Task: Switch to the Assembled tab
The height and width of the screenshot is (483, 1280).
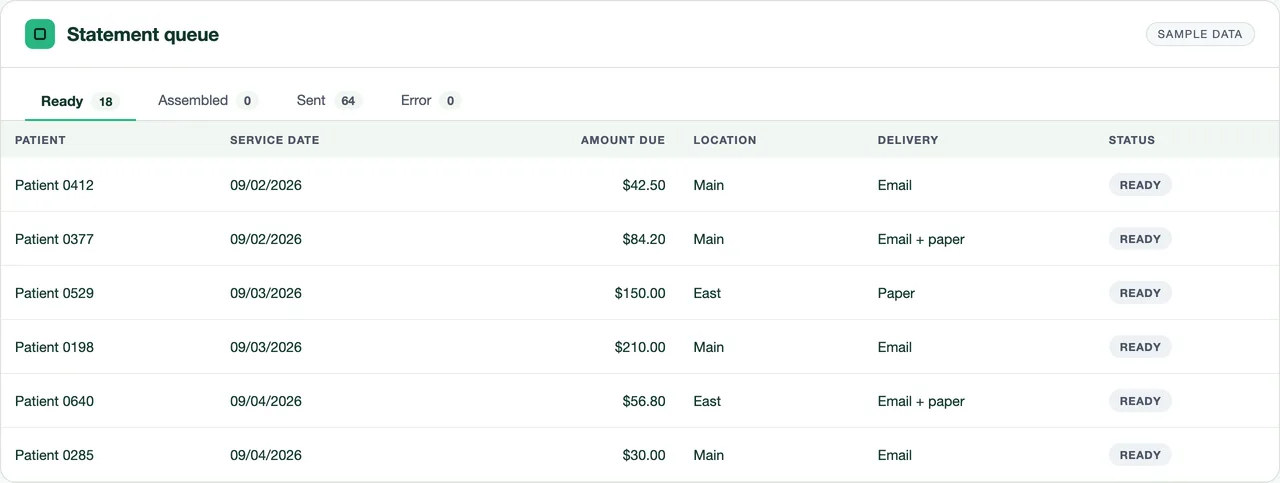Action: click(208, 101)
